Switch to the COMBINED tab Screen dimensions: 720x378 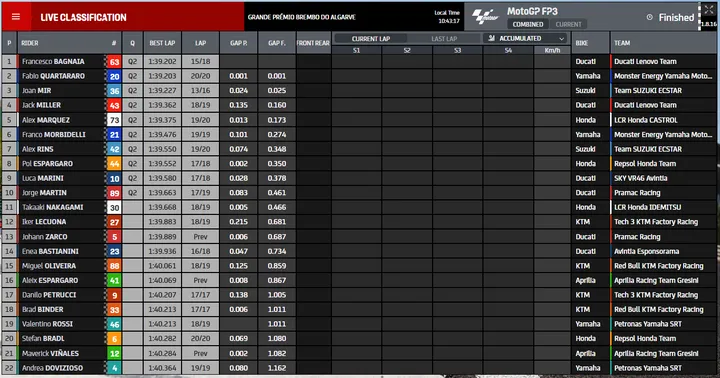tap(528, 24)
